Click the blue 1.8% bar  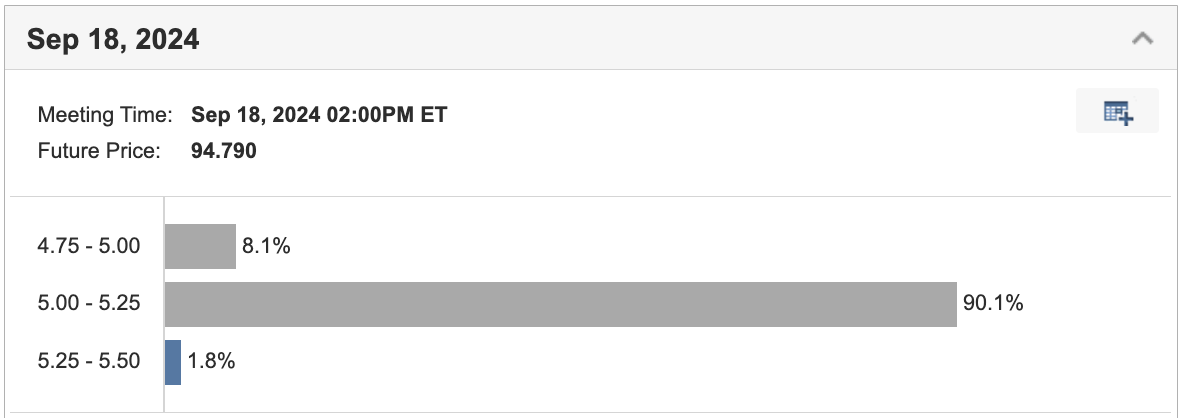(x=173, y=362)
